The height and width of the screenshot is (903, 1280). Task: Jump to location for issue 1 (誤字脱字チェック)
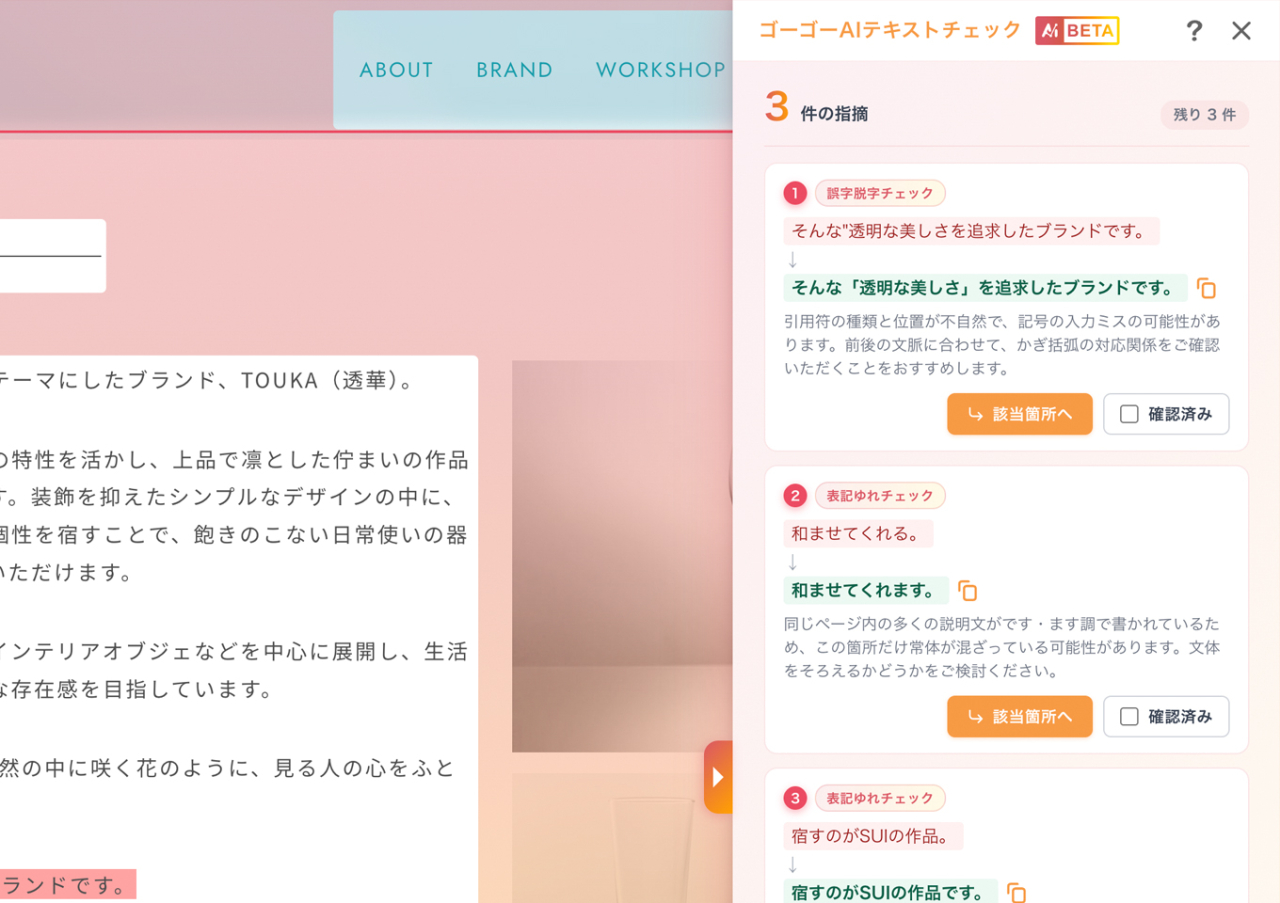coord(1020,414)
